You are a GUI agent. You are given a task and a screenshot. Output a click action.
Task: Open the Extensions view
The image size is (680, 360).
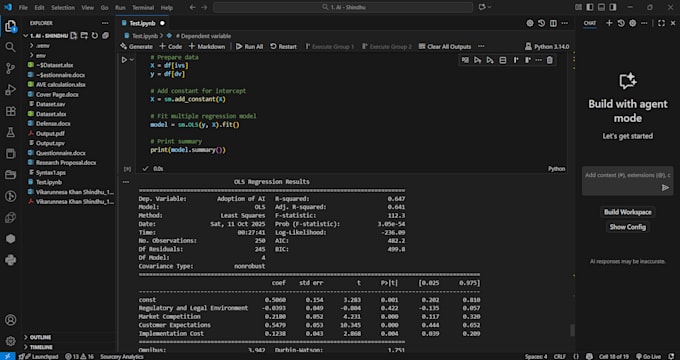tap(10, 111)
